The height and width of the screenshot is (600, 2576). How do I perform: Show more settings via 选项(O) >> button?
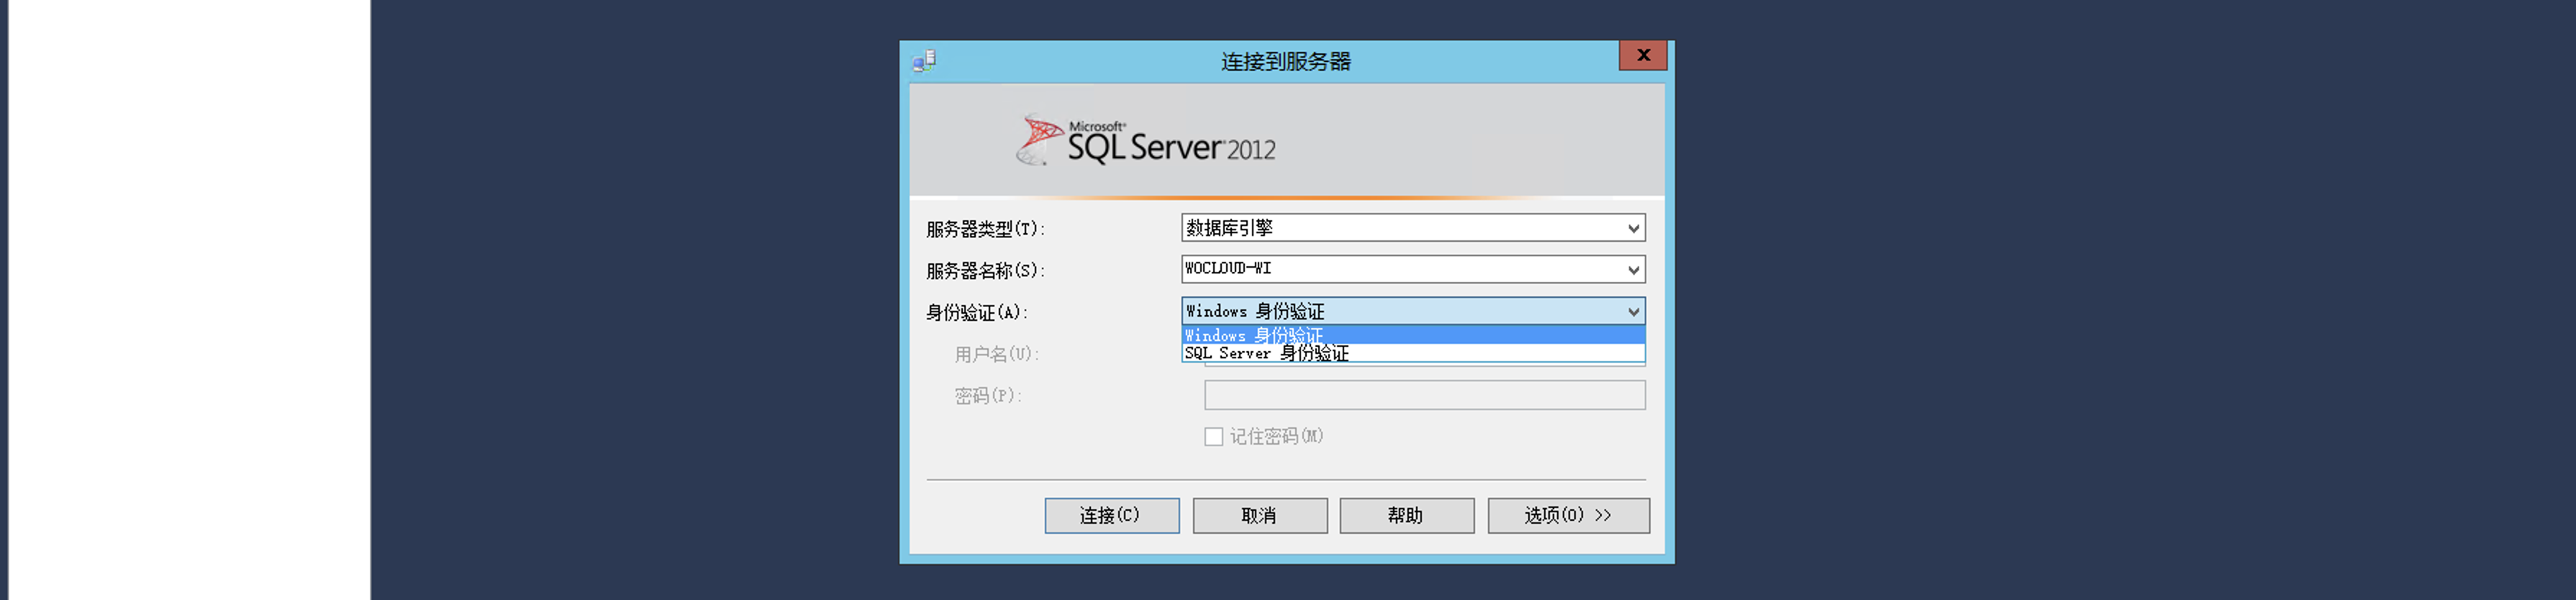tap(1567, 516)
